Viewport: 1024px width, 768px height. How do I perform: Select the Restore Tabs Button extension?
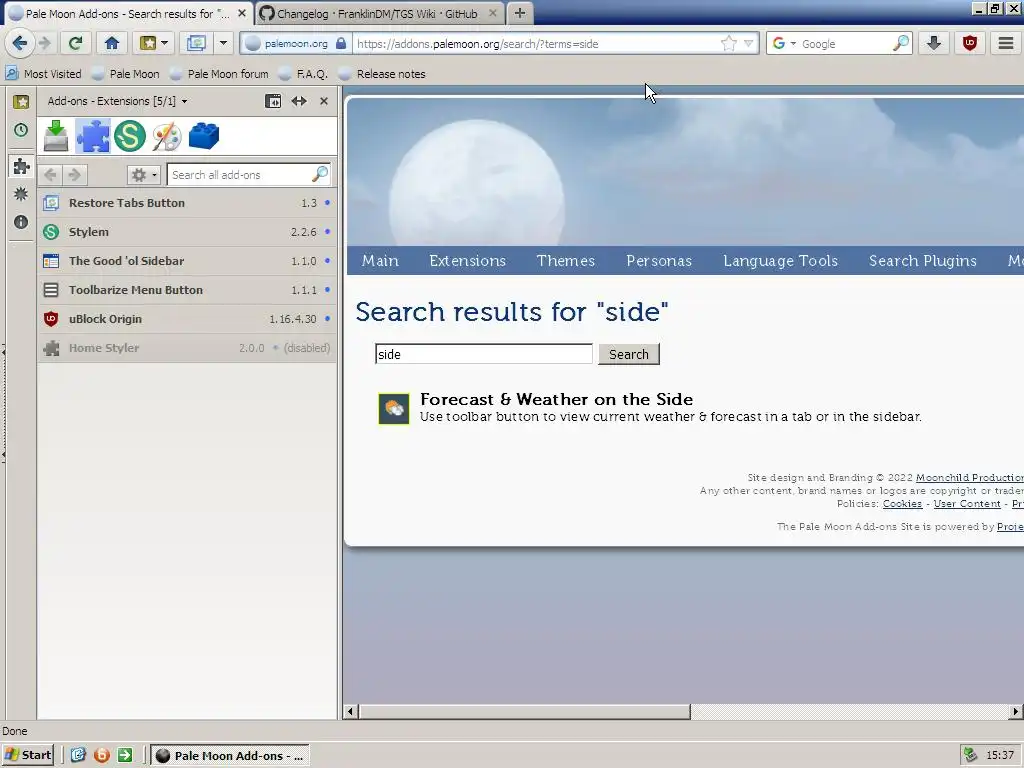pos(187,203)
